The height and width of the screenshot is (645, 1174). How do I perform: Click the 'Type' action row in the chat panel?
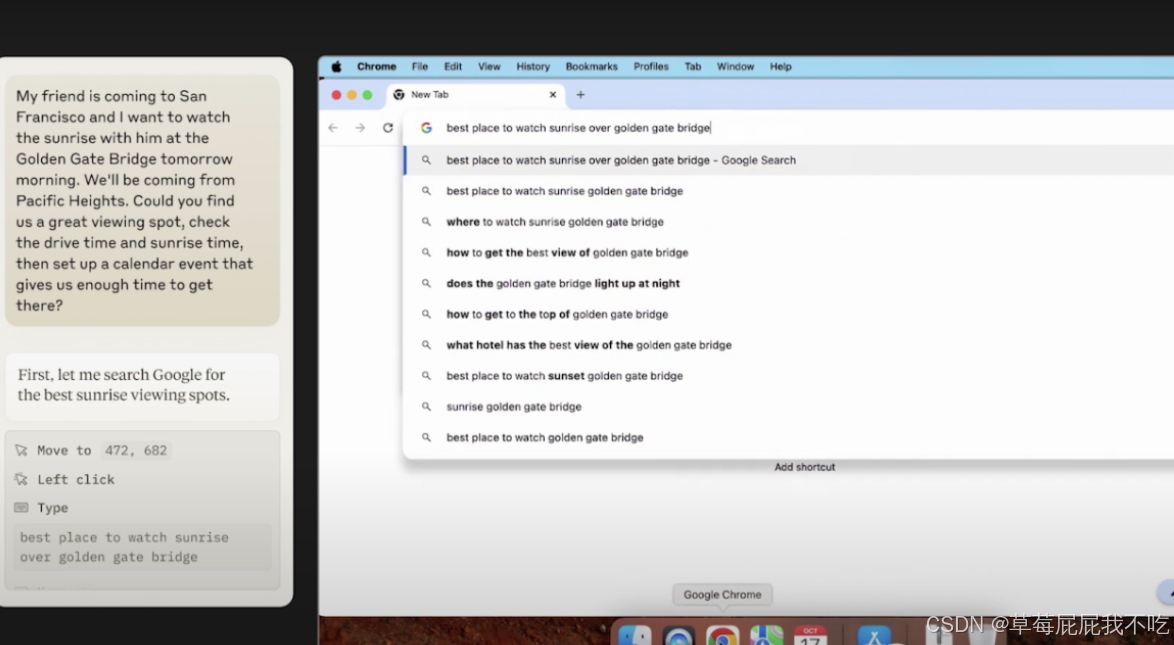(x=42, y=508)
